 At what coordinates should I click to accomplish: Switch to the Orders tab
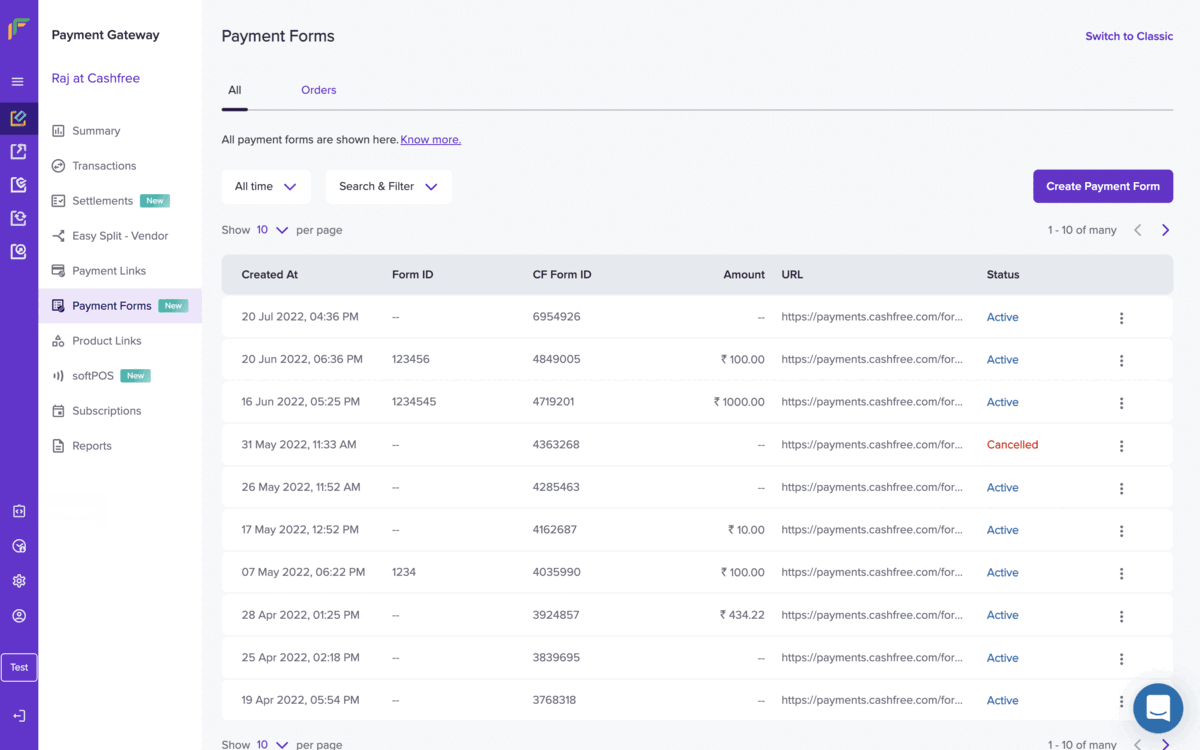click(x=319, y=90)
